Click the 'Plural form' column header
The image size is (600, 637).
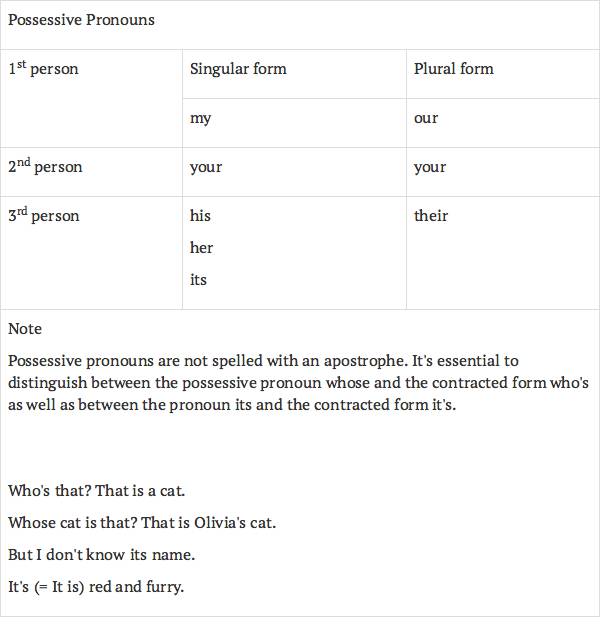[x=454, y=69]
